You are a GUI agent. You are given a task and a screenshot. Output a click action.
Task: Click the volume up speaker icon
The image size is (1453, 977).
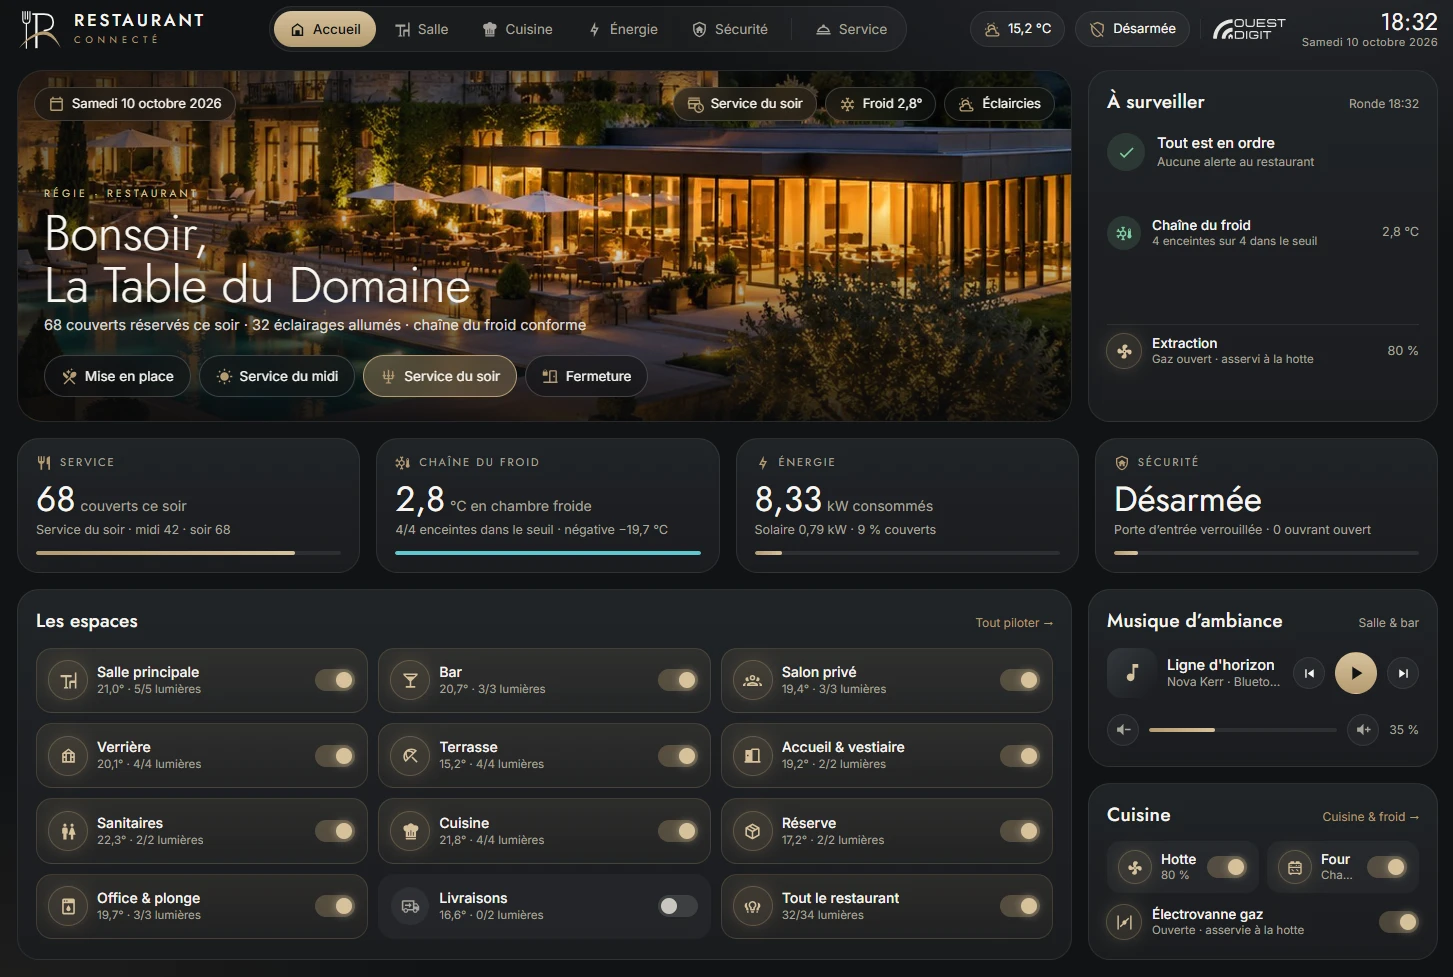pos(1362,730)
